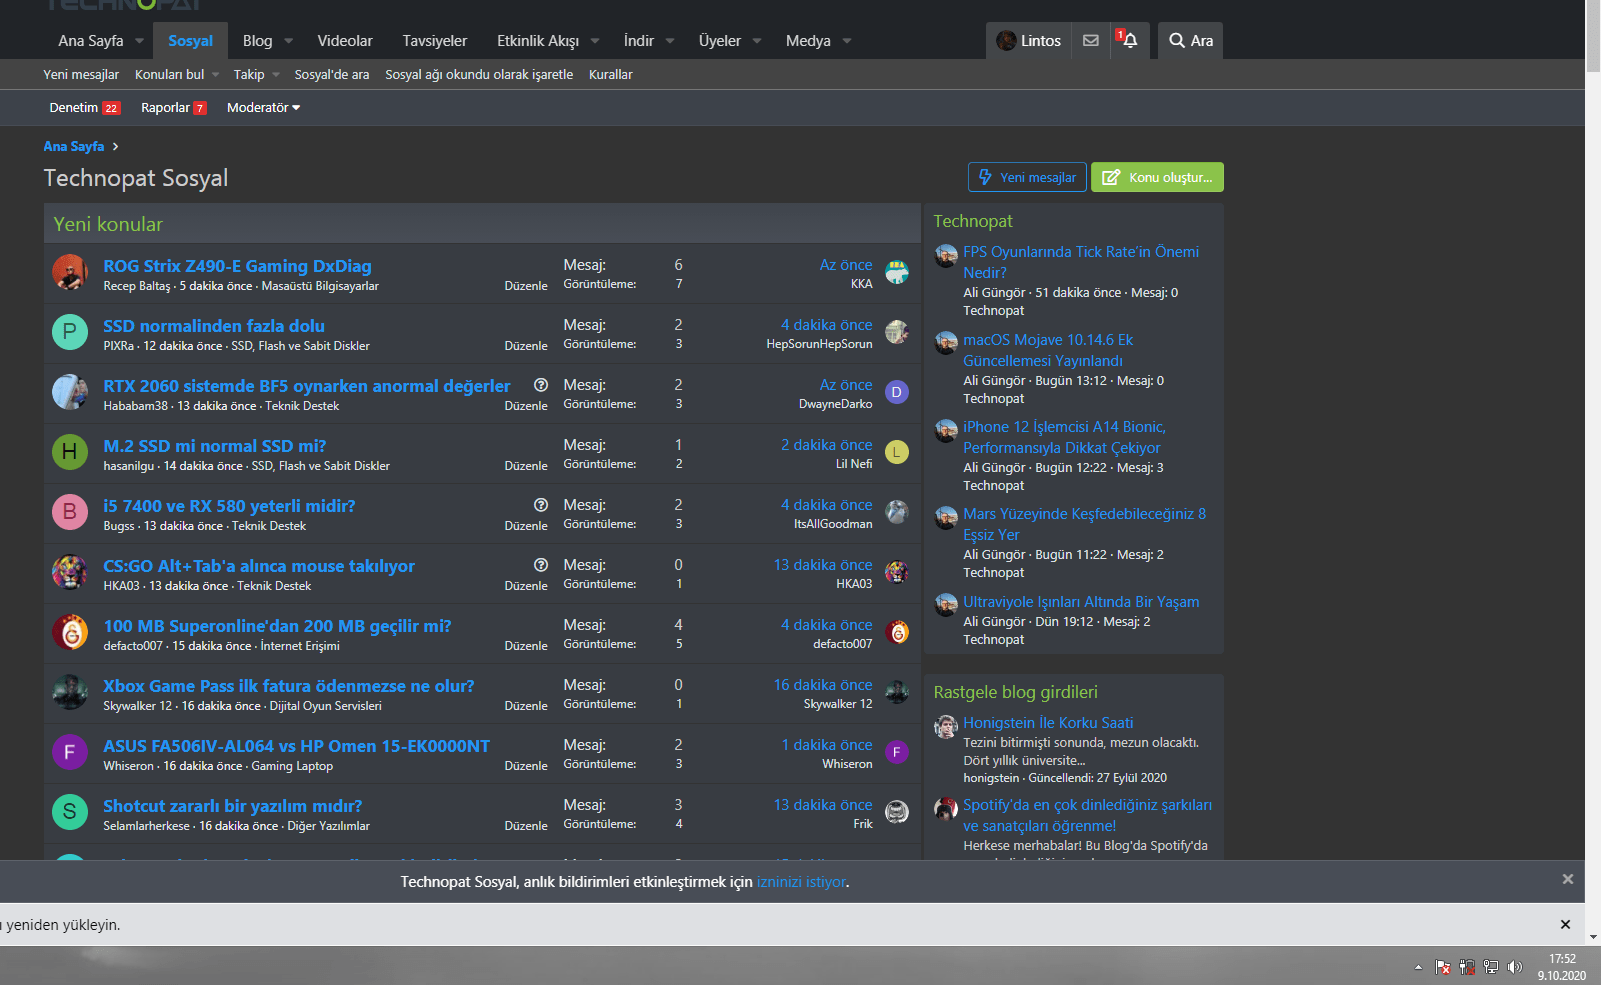Screen dimensions: 1601x985
Task: Click HepSorunHepSorun's last-poster avatar
Action: tap(897, 332)
